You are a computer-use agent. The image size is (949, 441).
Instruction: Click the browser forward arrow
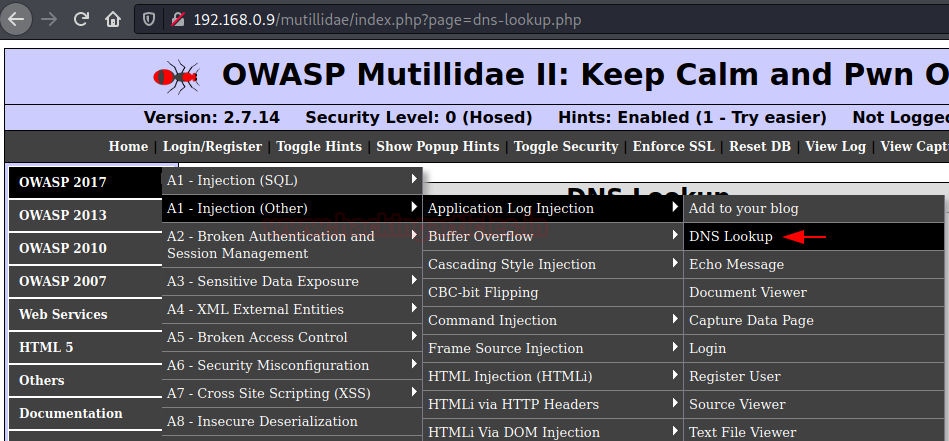pyautogui.click(x=49, y=19)
